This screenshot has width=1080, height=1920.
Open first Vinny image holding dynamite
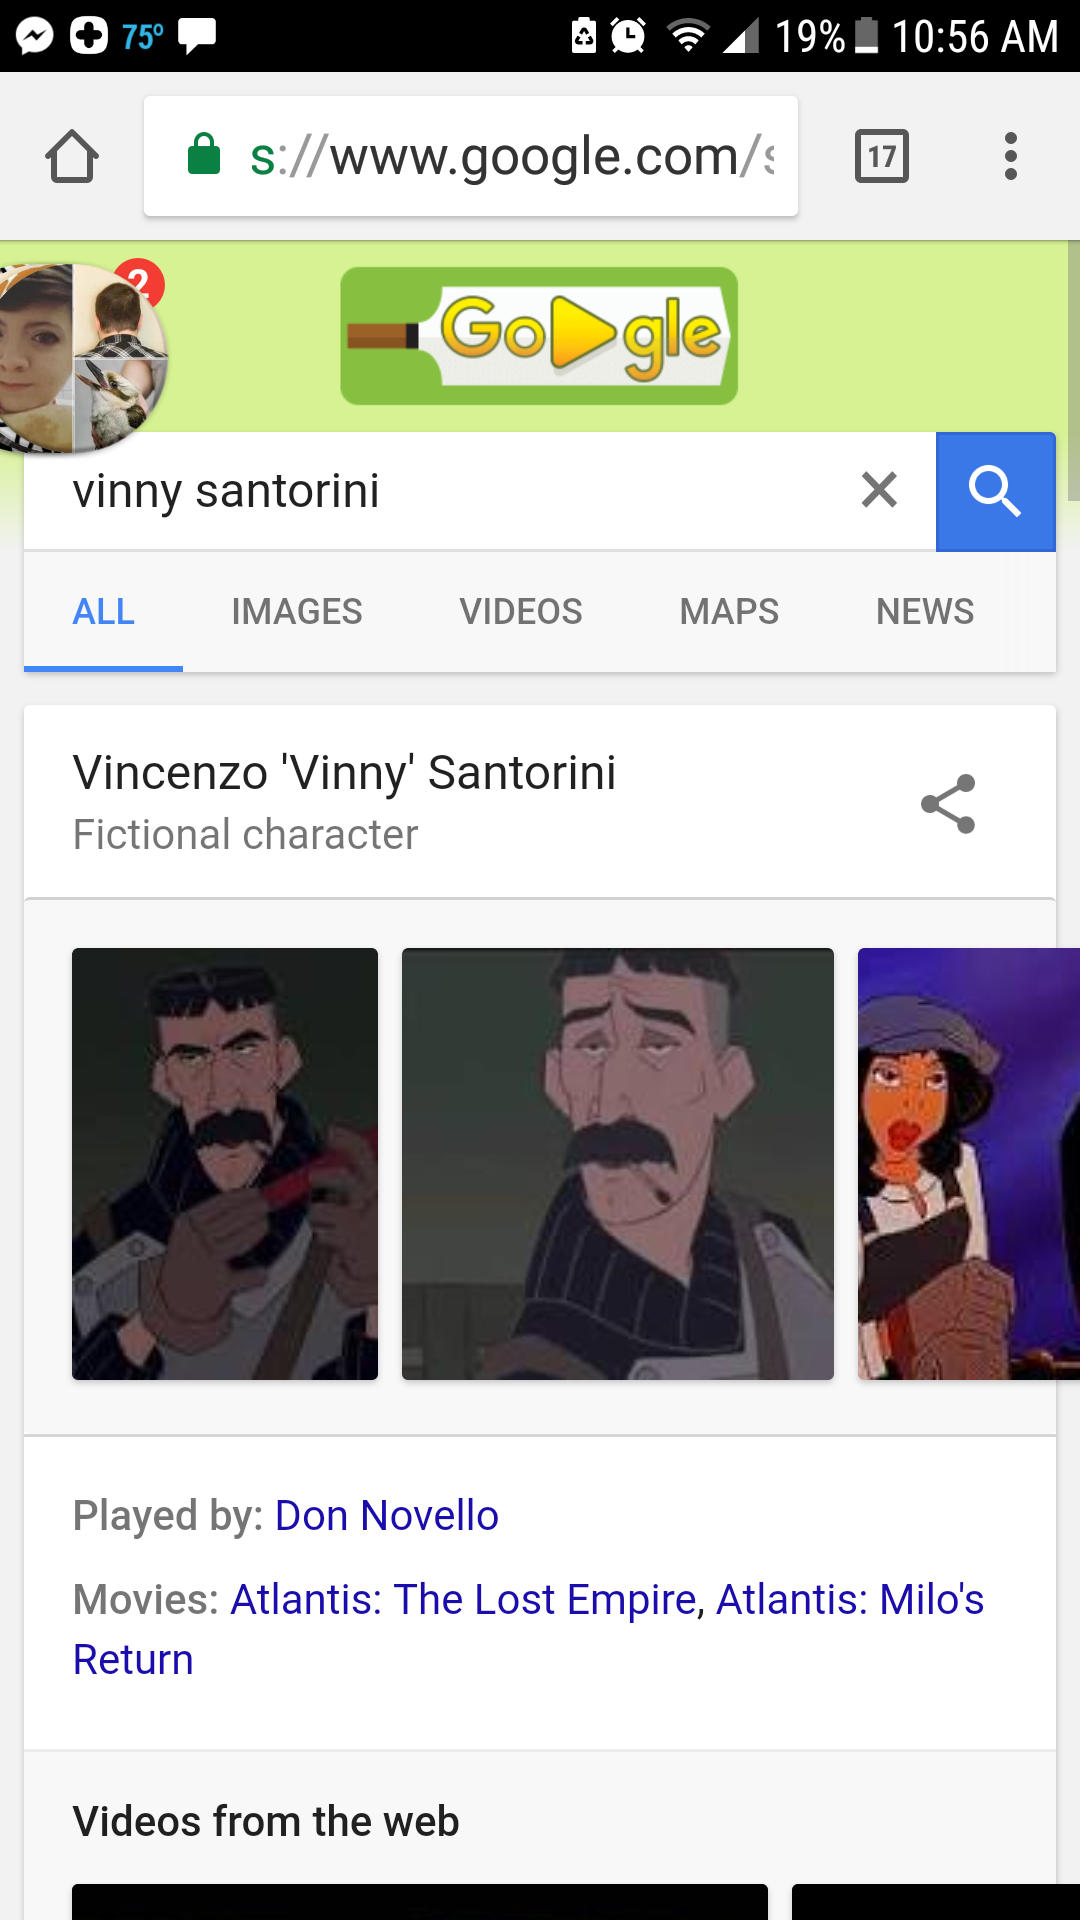[x=225, y=1164]
